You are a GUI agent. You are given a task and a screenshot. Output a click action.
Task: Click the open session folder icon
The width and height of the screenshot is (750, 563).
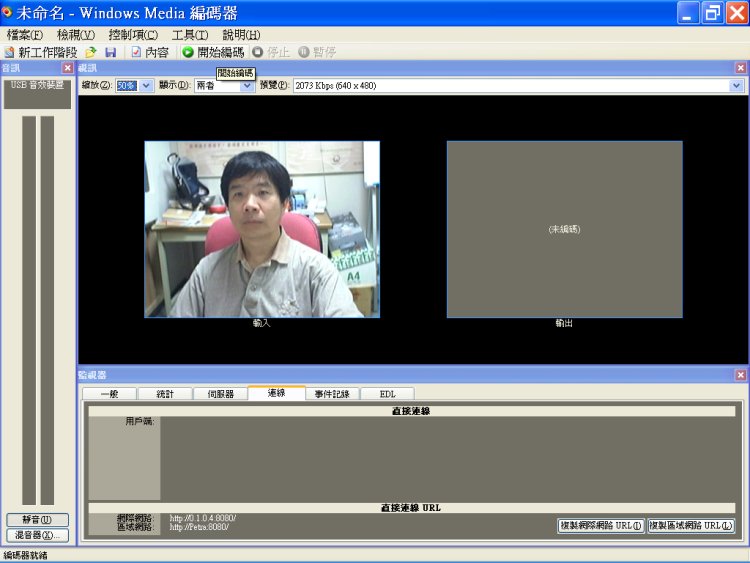[x=91, y=52]
